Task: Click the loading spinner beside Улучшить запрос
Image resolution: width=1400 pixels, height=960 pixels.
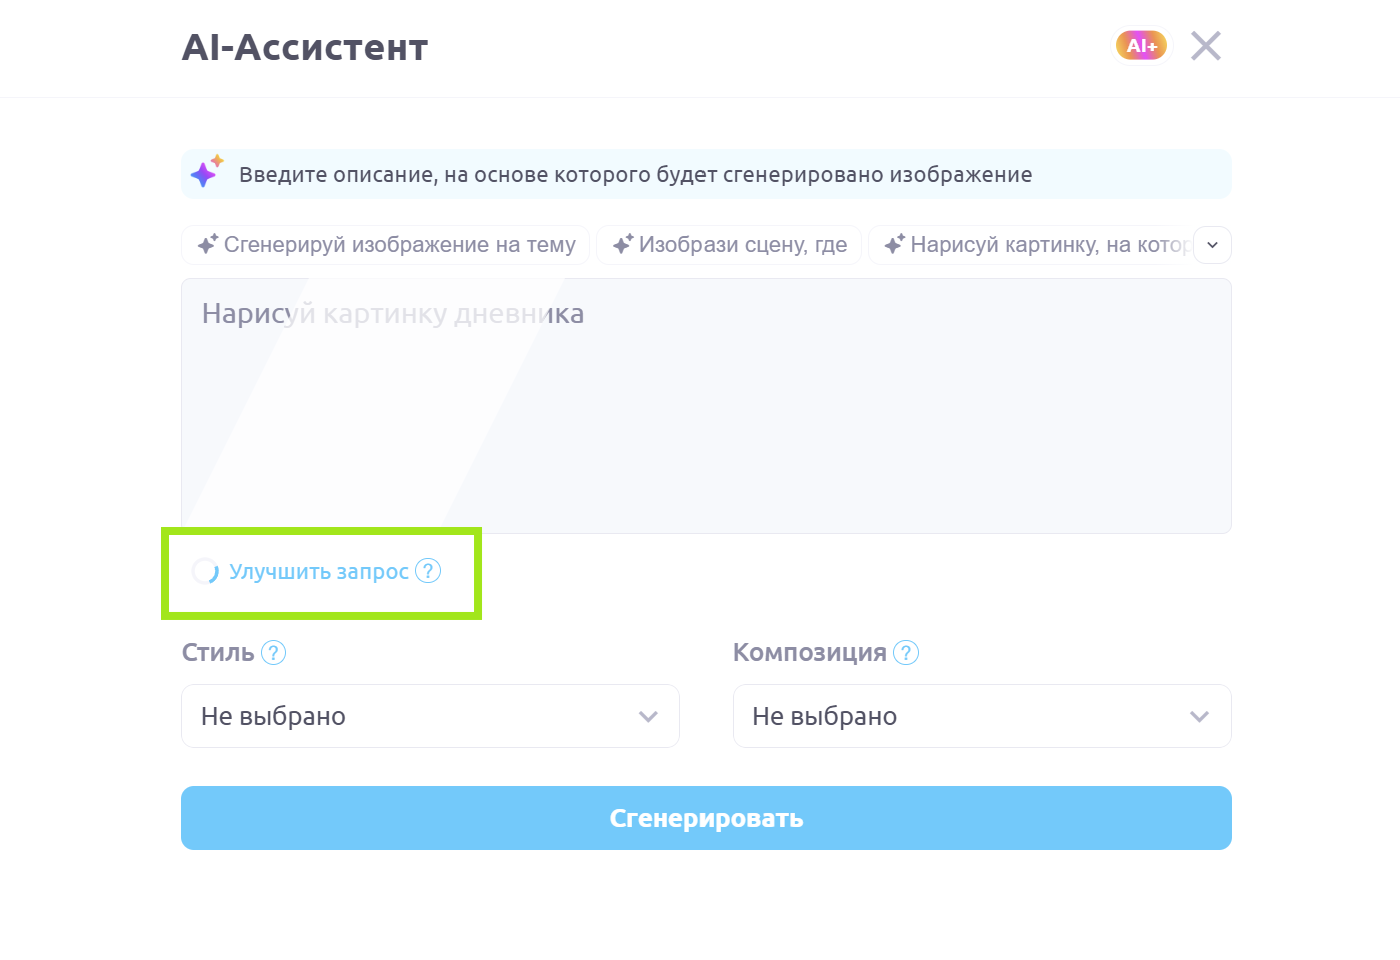Action: (205, 571)
